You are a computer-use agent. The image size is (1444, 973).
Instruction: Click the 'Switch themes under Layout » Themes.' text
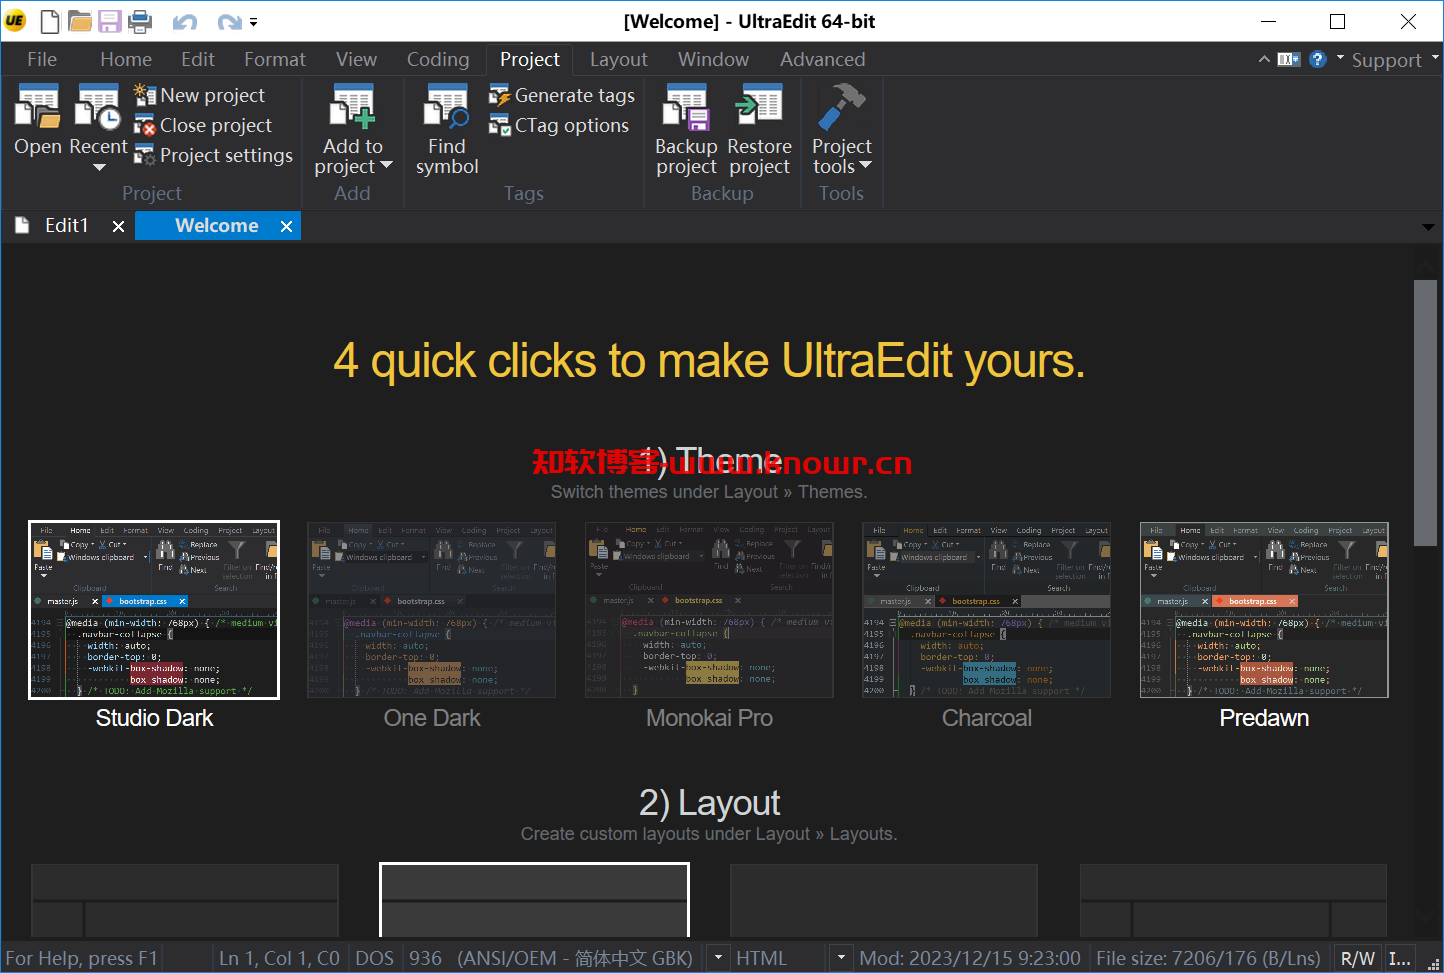pos(709,492)
